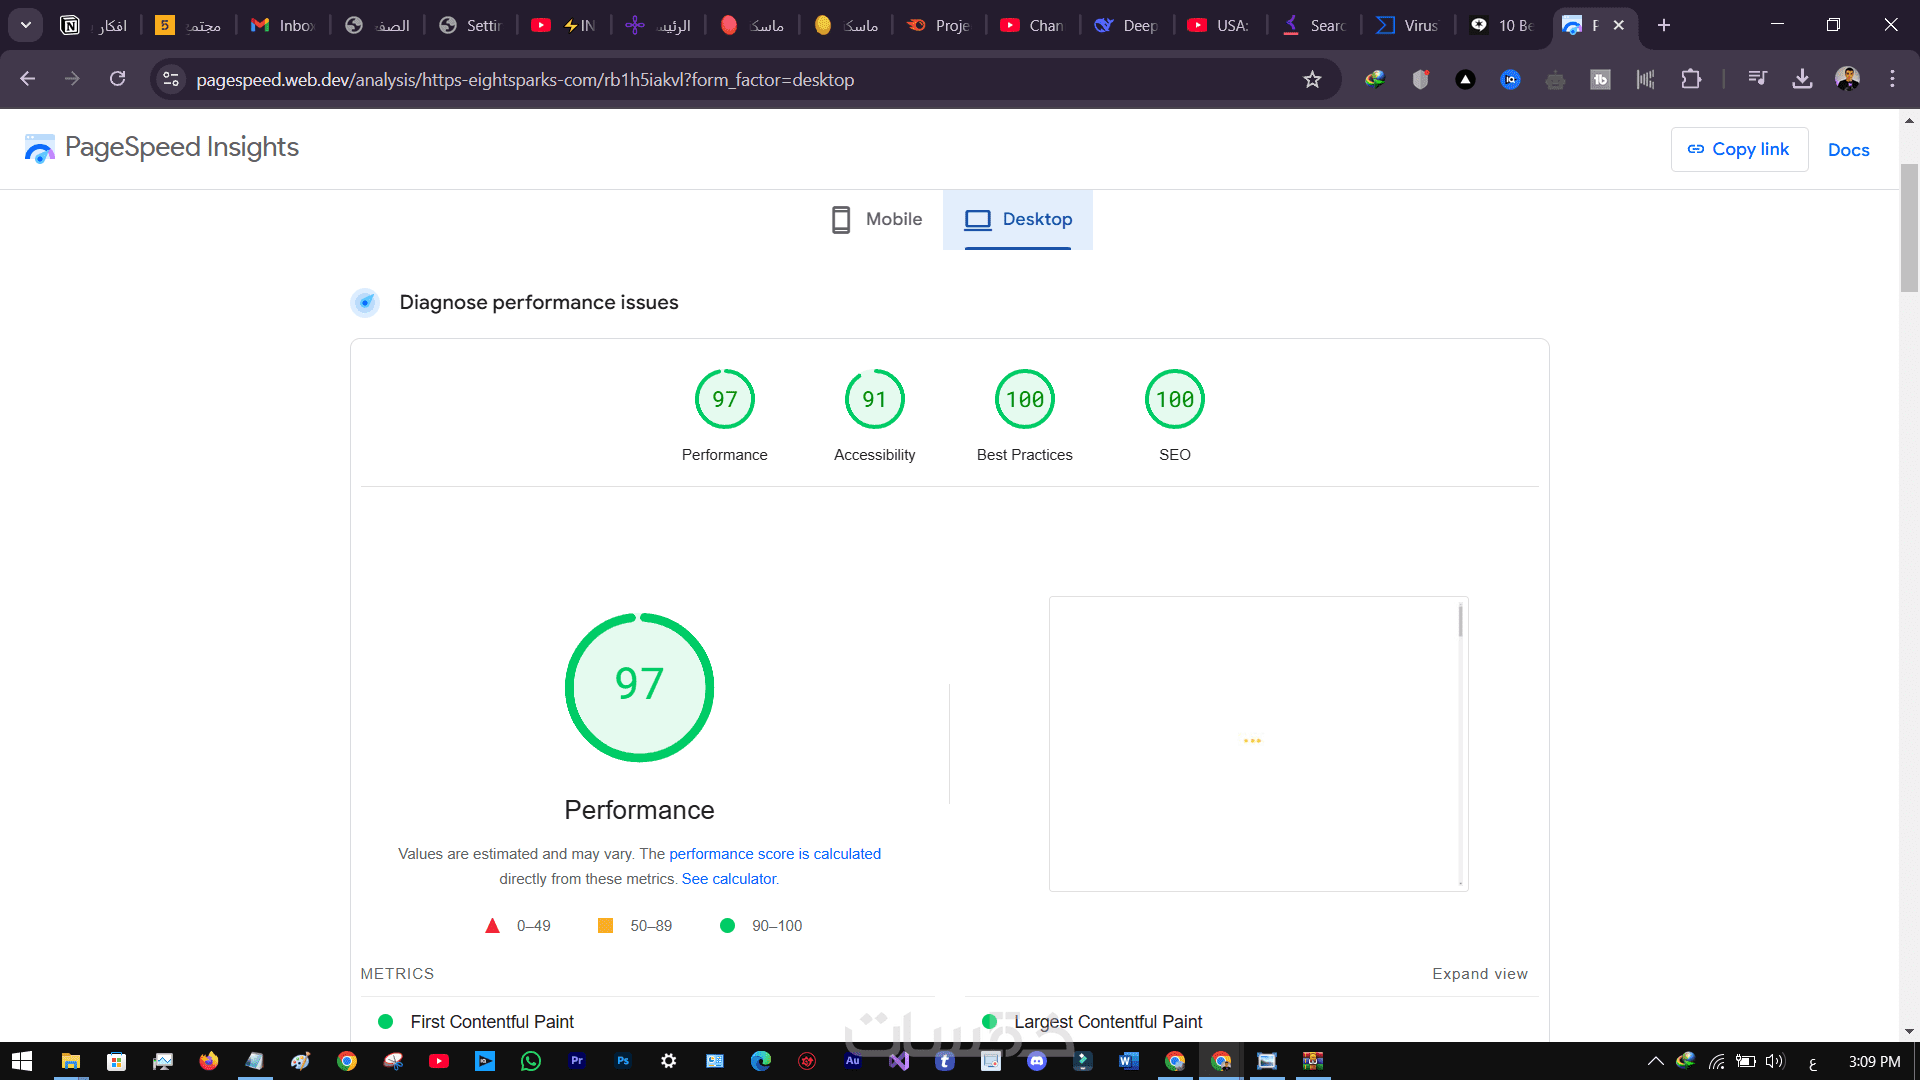
Task: Click the page vertical scrollbar thumb
Action: pyautogui.click(x=1909, y=228)
